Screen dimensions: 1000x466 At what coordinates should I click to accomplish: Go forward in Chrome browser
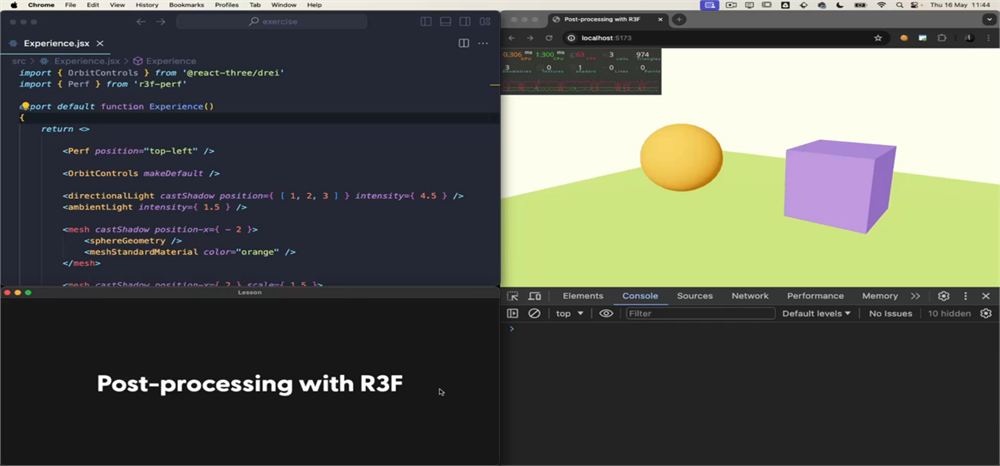tap(530, 38)
